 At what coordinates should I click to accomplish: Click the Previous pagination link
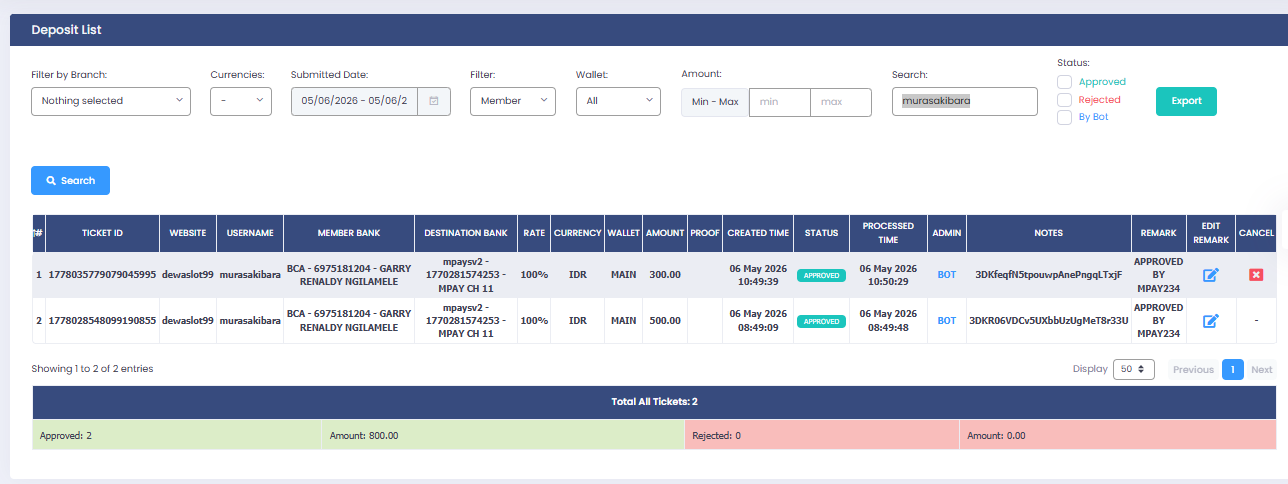[x=1193, y=369]
